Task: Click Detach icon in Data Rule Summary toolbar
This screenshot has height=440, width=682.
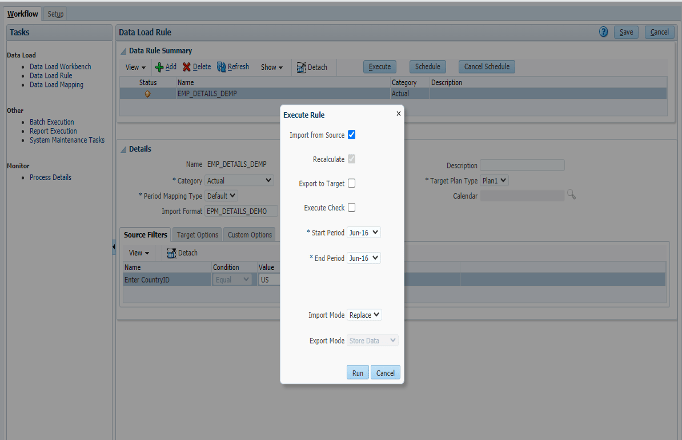Action: pyautogui.click(x=301, y=67)
